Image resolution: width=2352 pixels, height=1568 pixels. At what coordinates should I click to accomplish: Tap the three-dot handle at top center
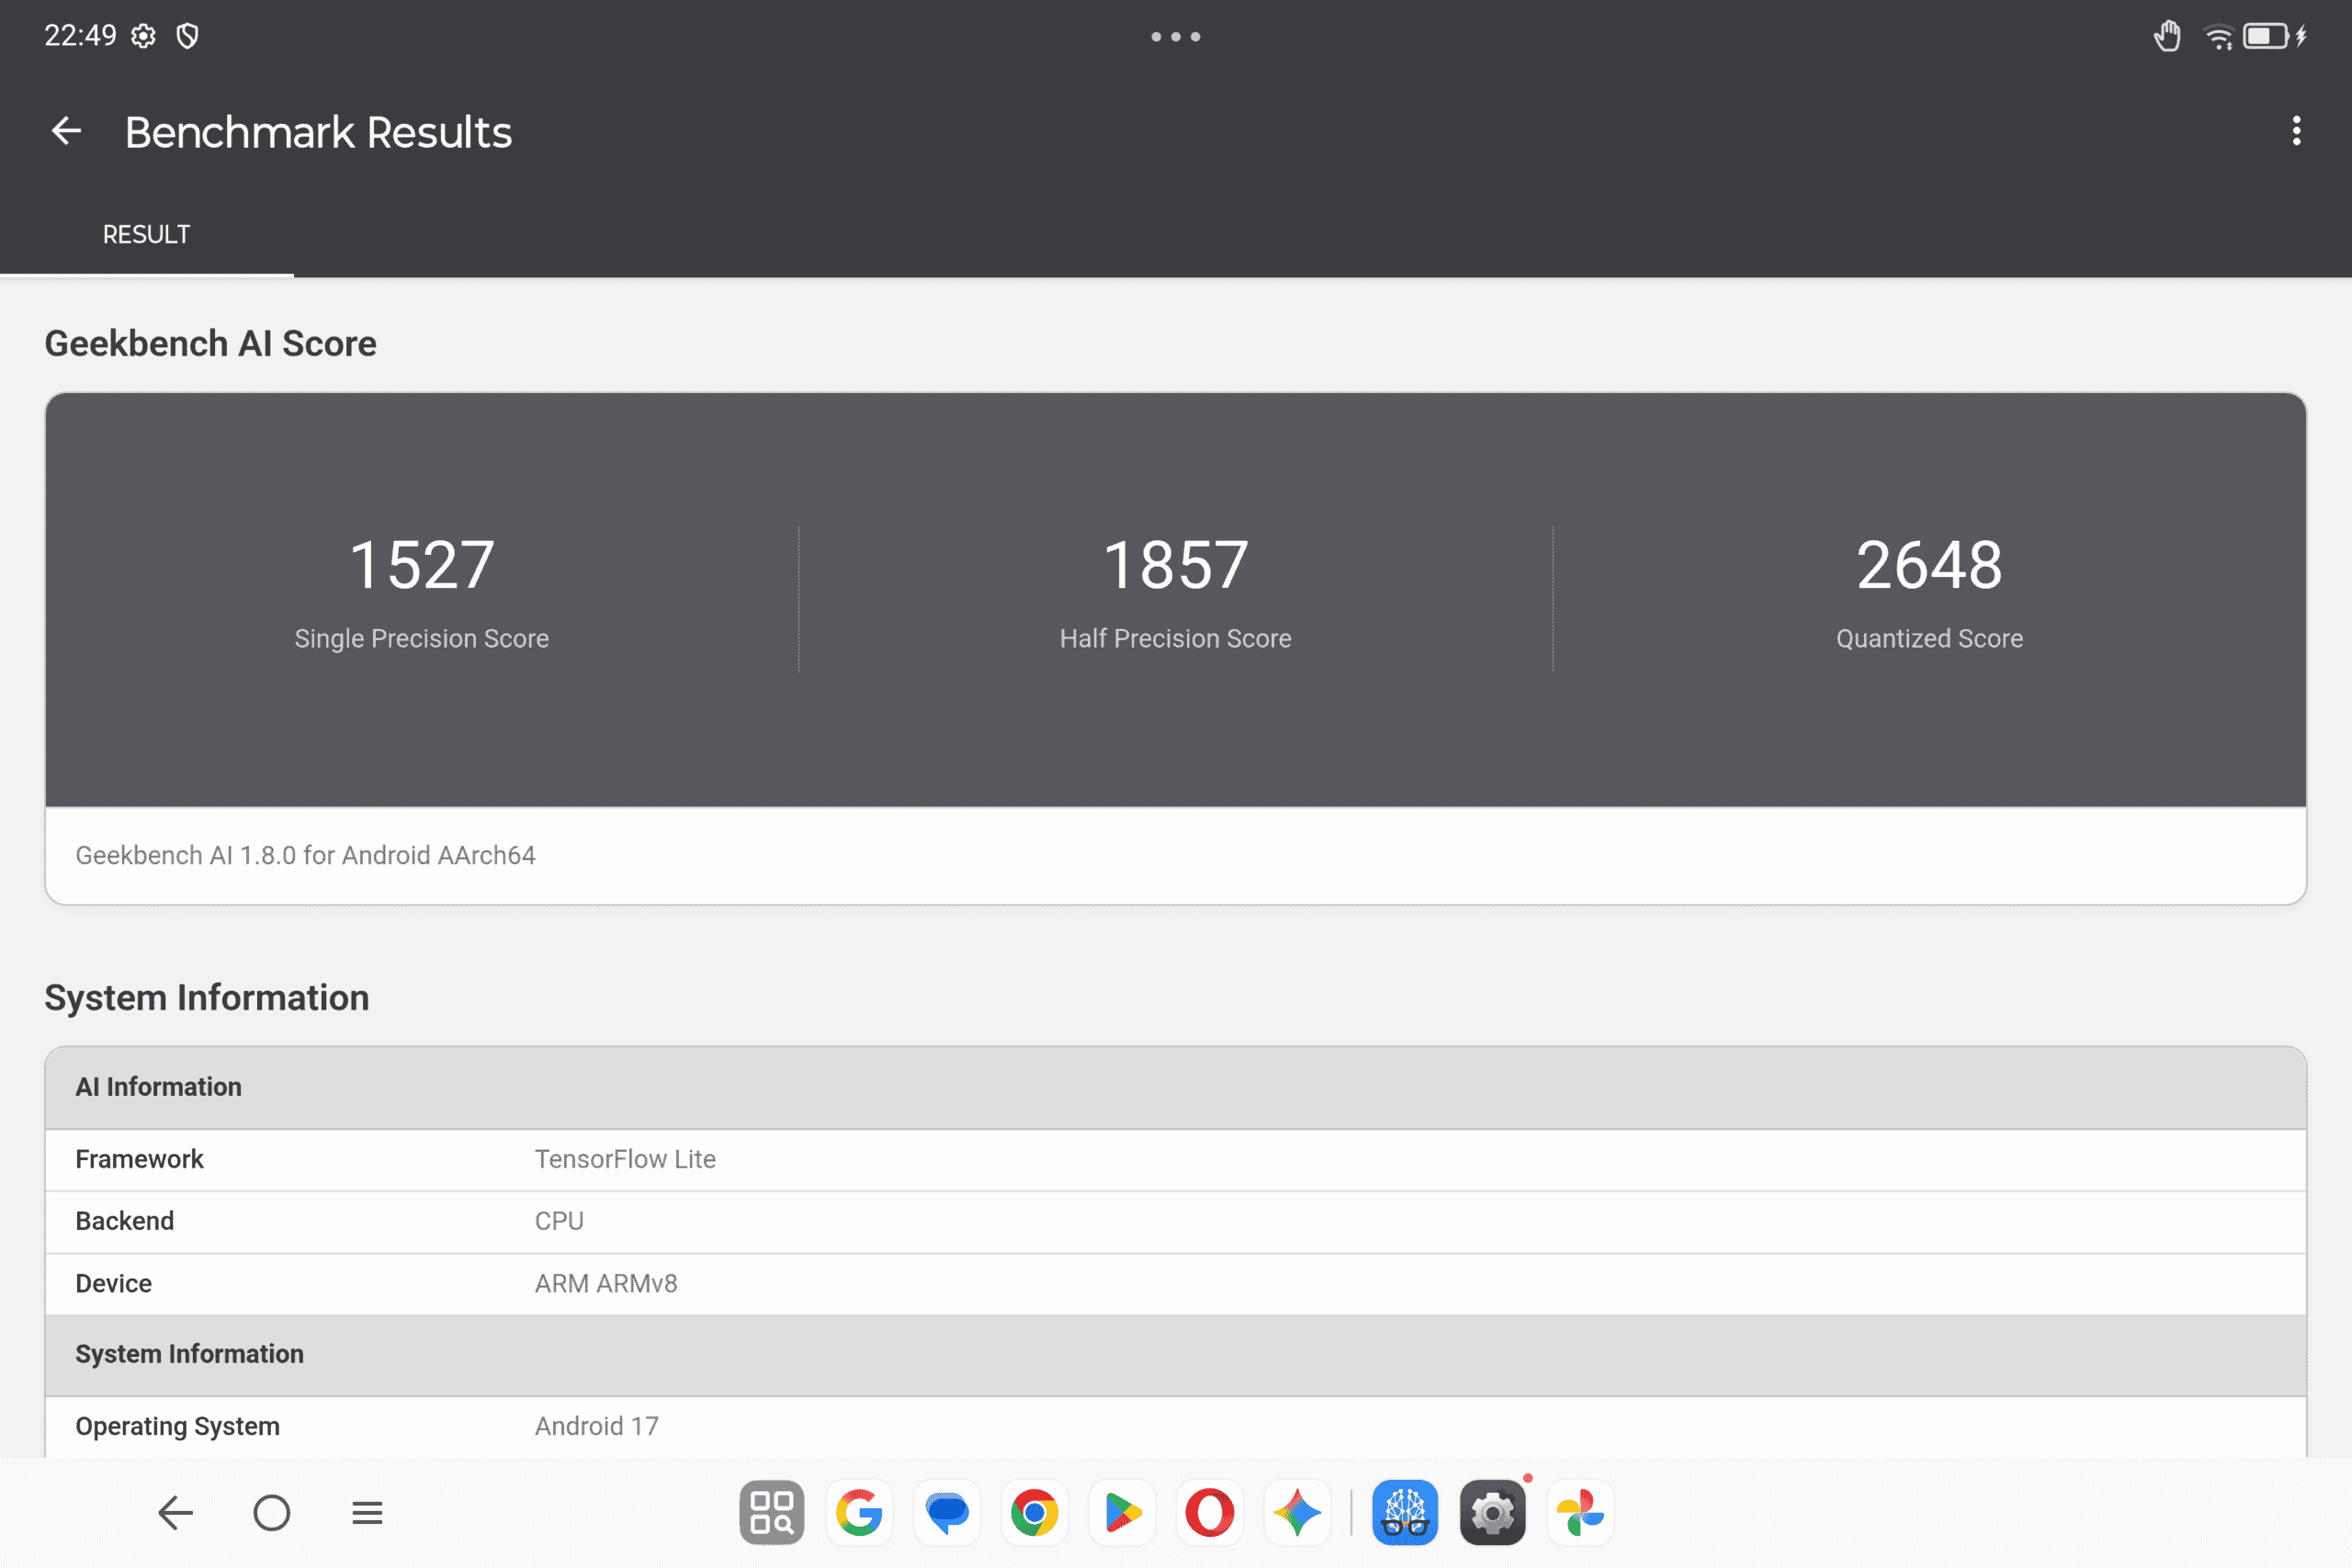[1176, 37]
